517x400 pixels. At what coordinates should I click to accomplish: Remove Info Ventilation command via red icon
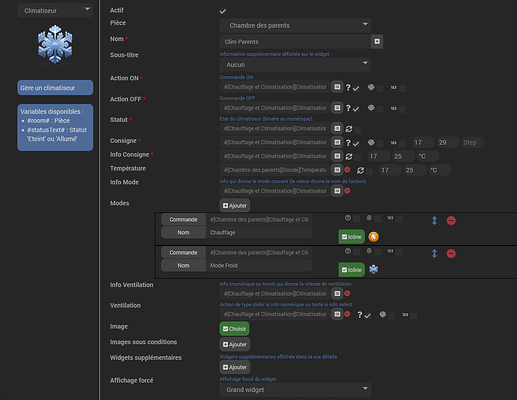point(347,293)
